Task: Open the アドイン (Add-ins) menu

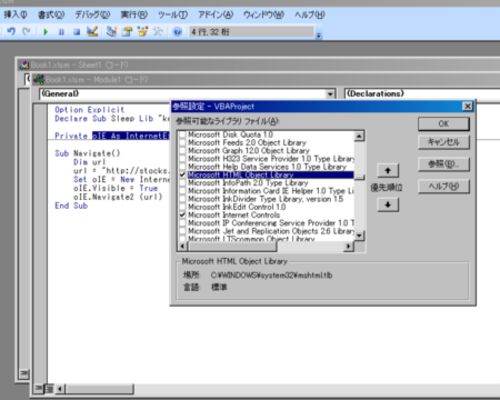Action: pyautogui.click(x=215, y=15)
